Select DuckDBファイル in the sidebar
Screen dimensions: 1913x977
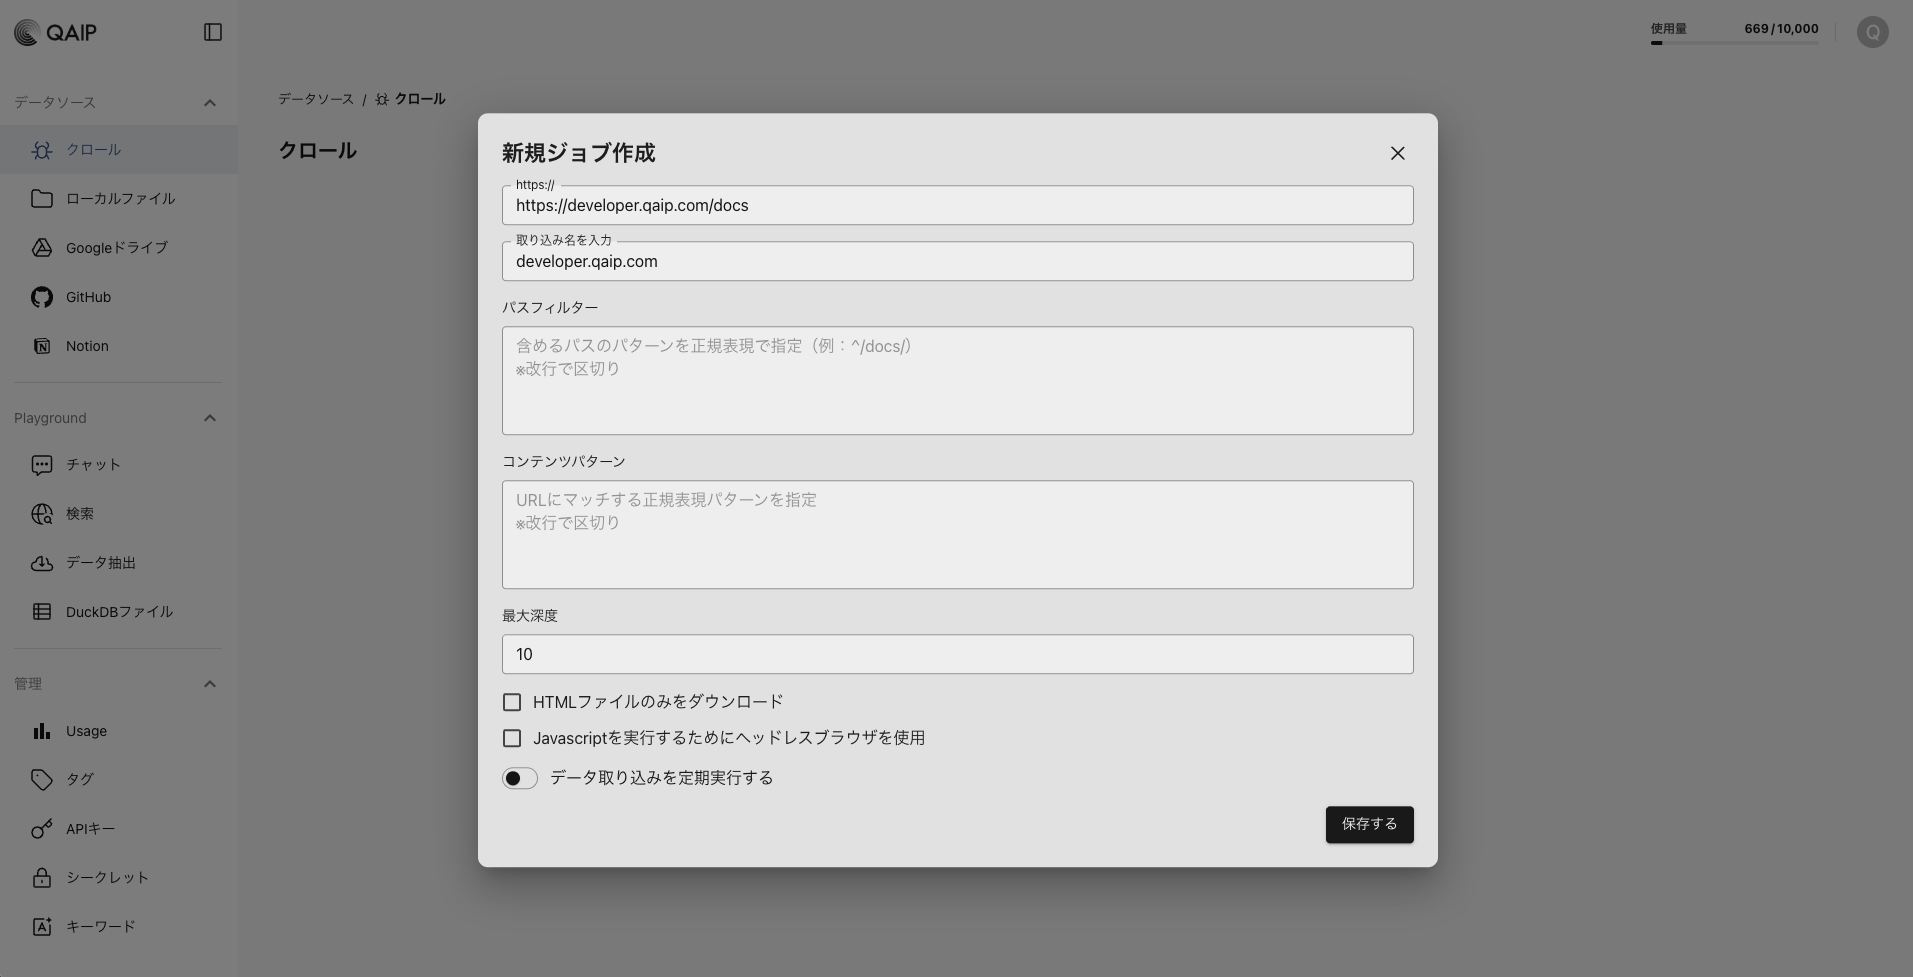pos(119,611)
